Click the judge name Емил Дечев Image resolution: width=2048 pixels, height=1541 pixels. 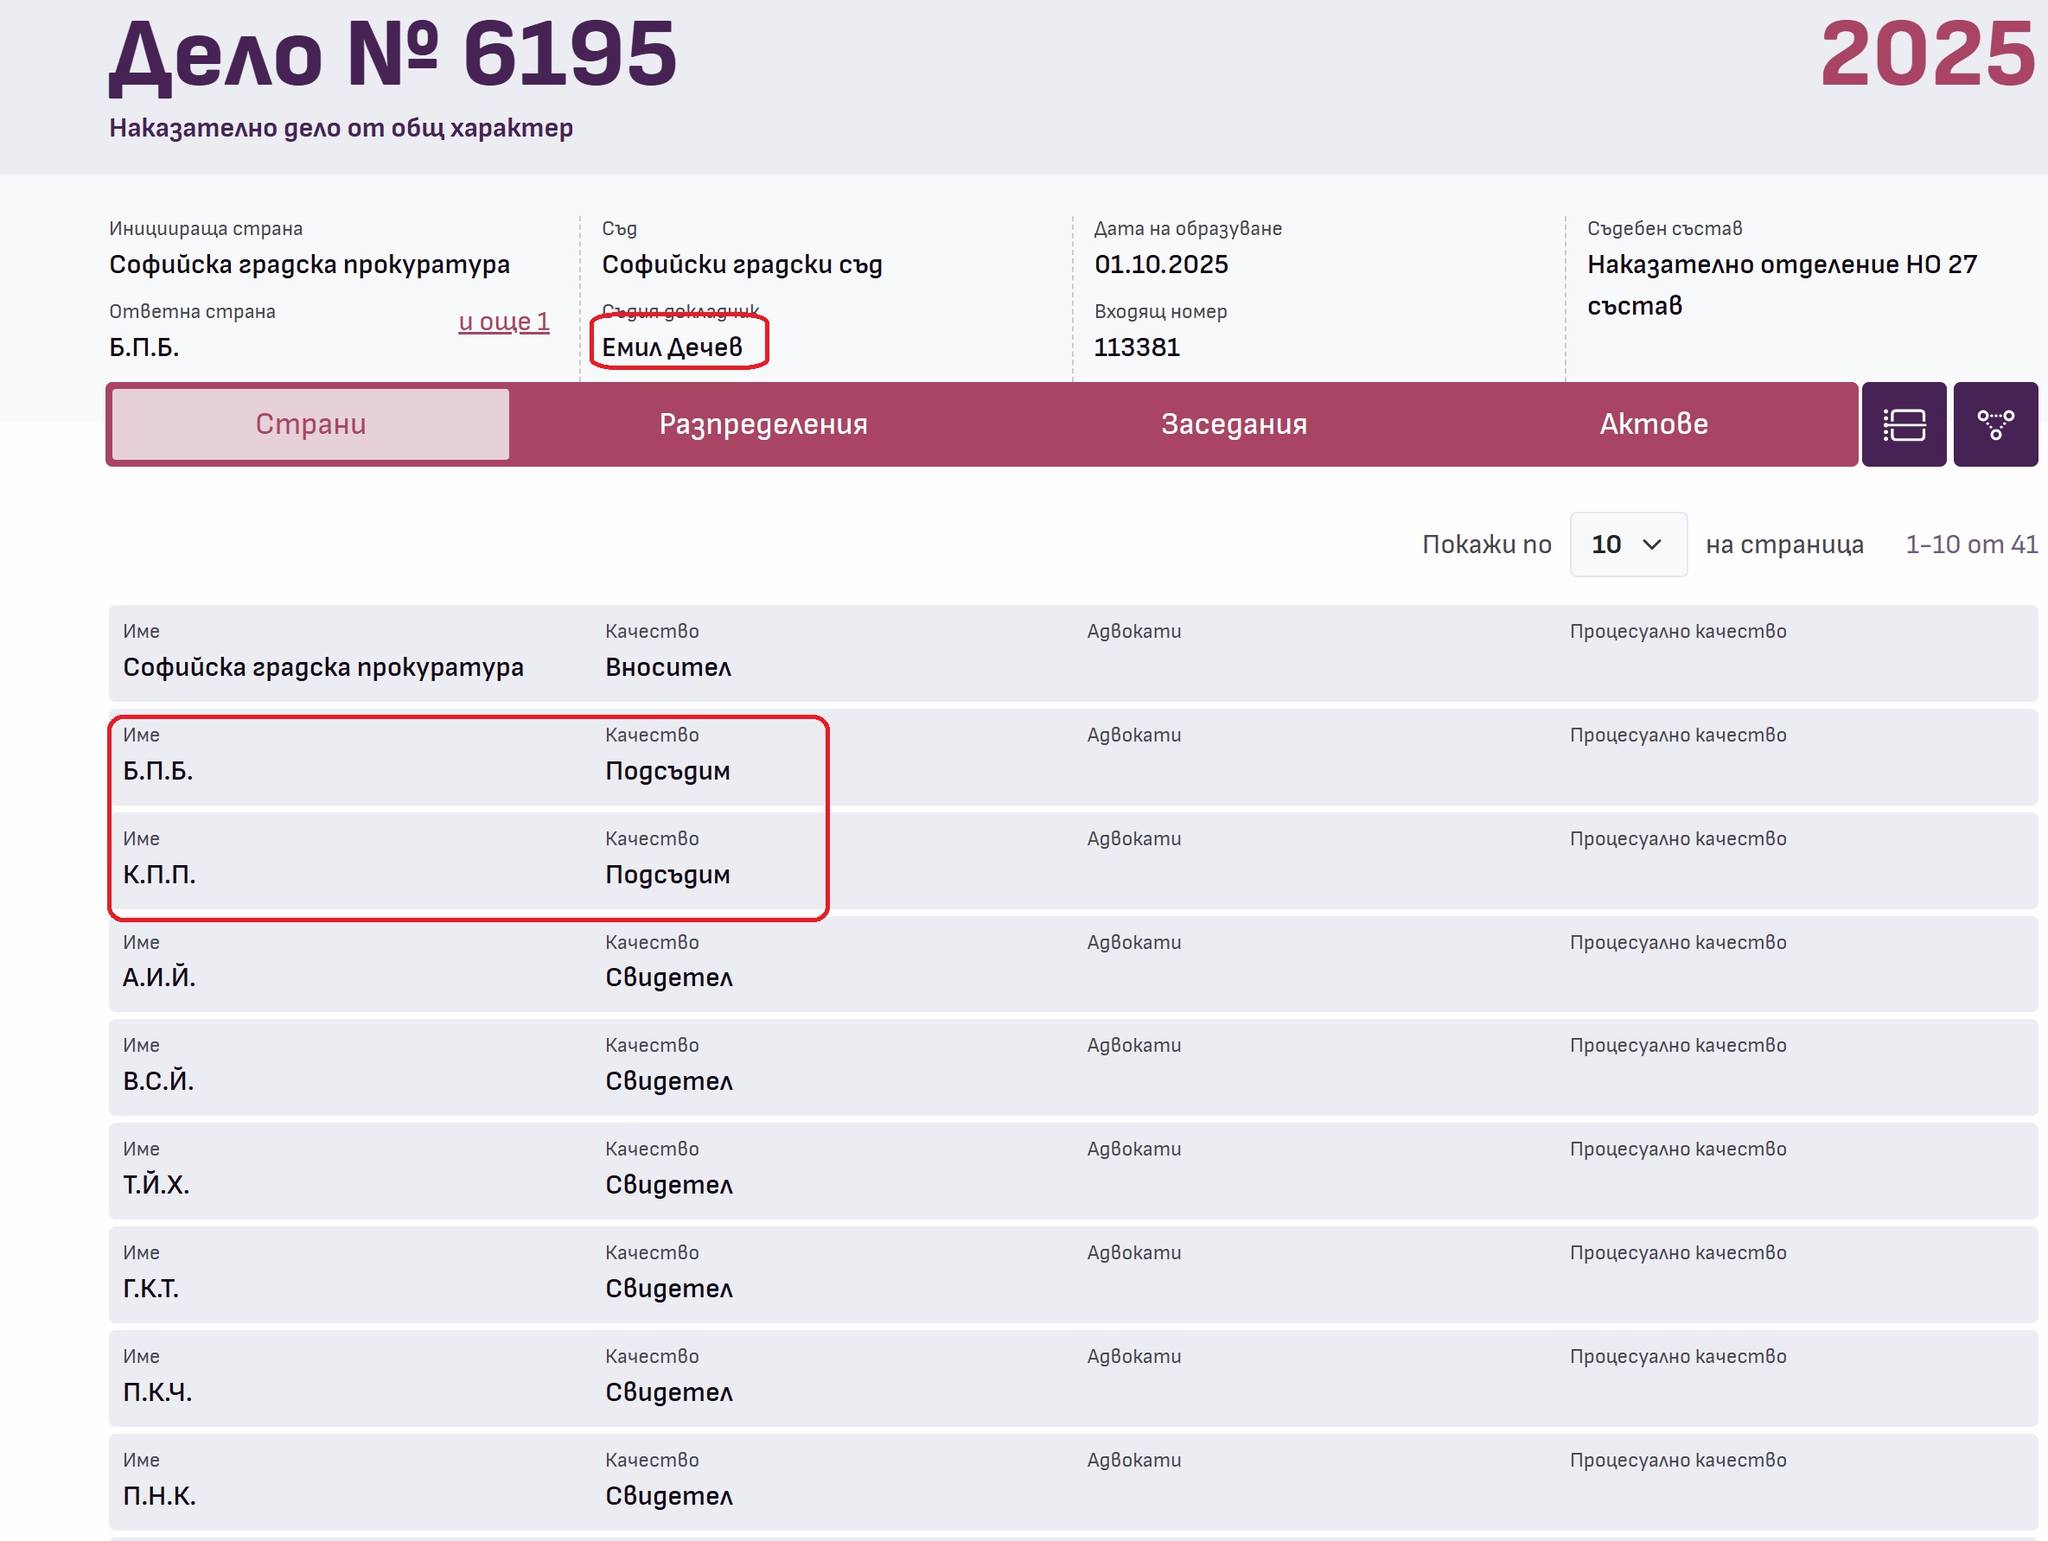tap(672, 347)
